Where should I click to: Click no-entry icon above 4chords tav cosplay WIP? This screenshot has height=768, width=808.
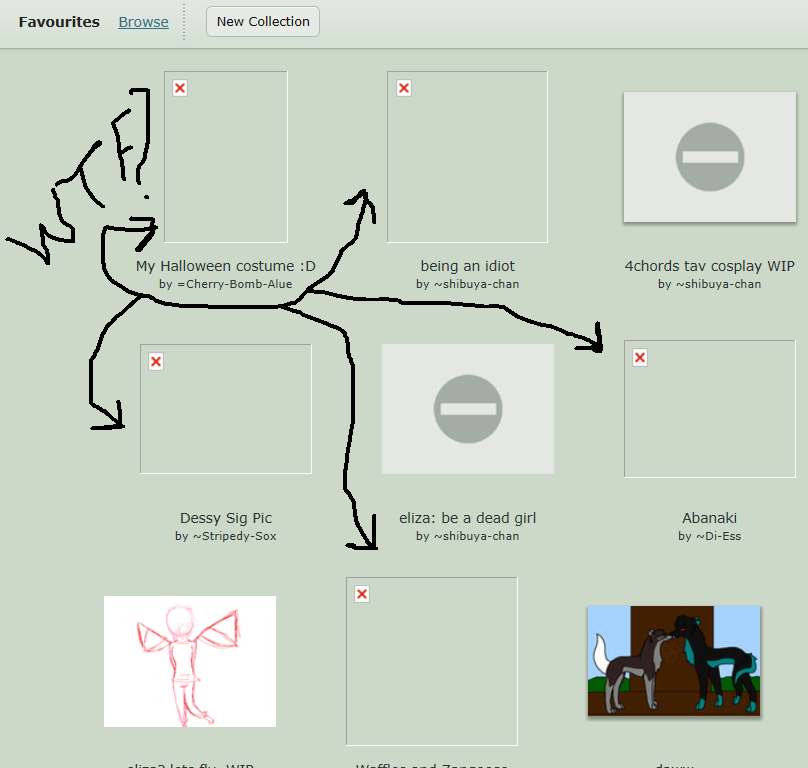(x=710, y=157)
